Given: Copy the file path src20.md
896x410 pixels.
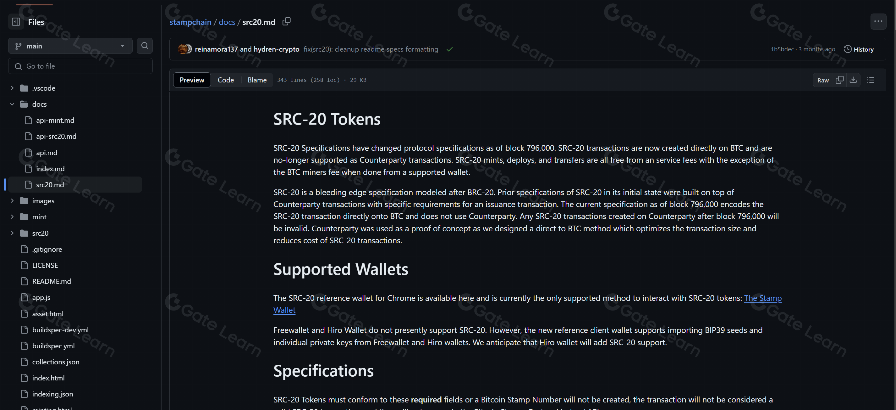Looking at the screenshot, I should click(x=287, y=21).
